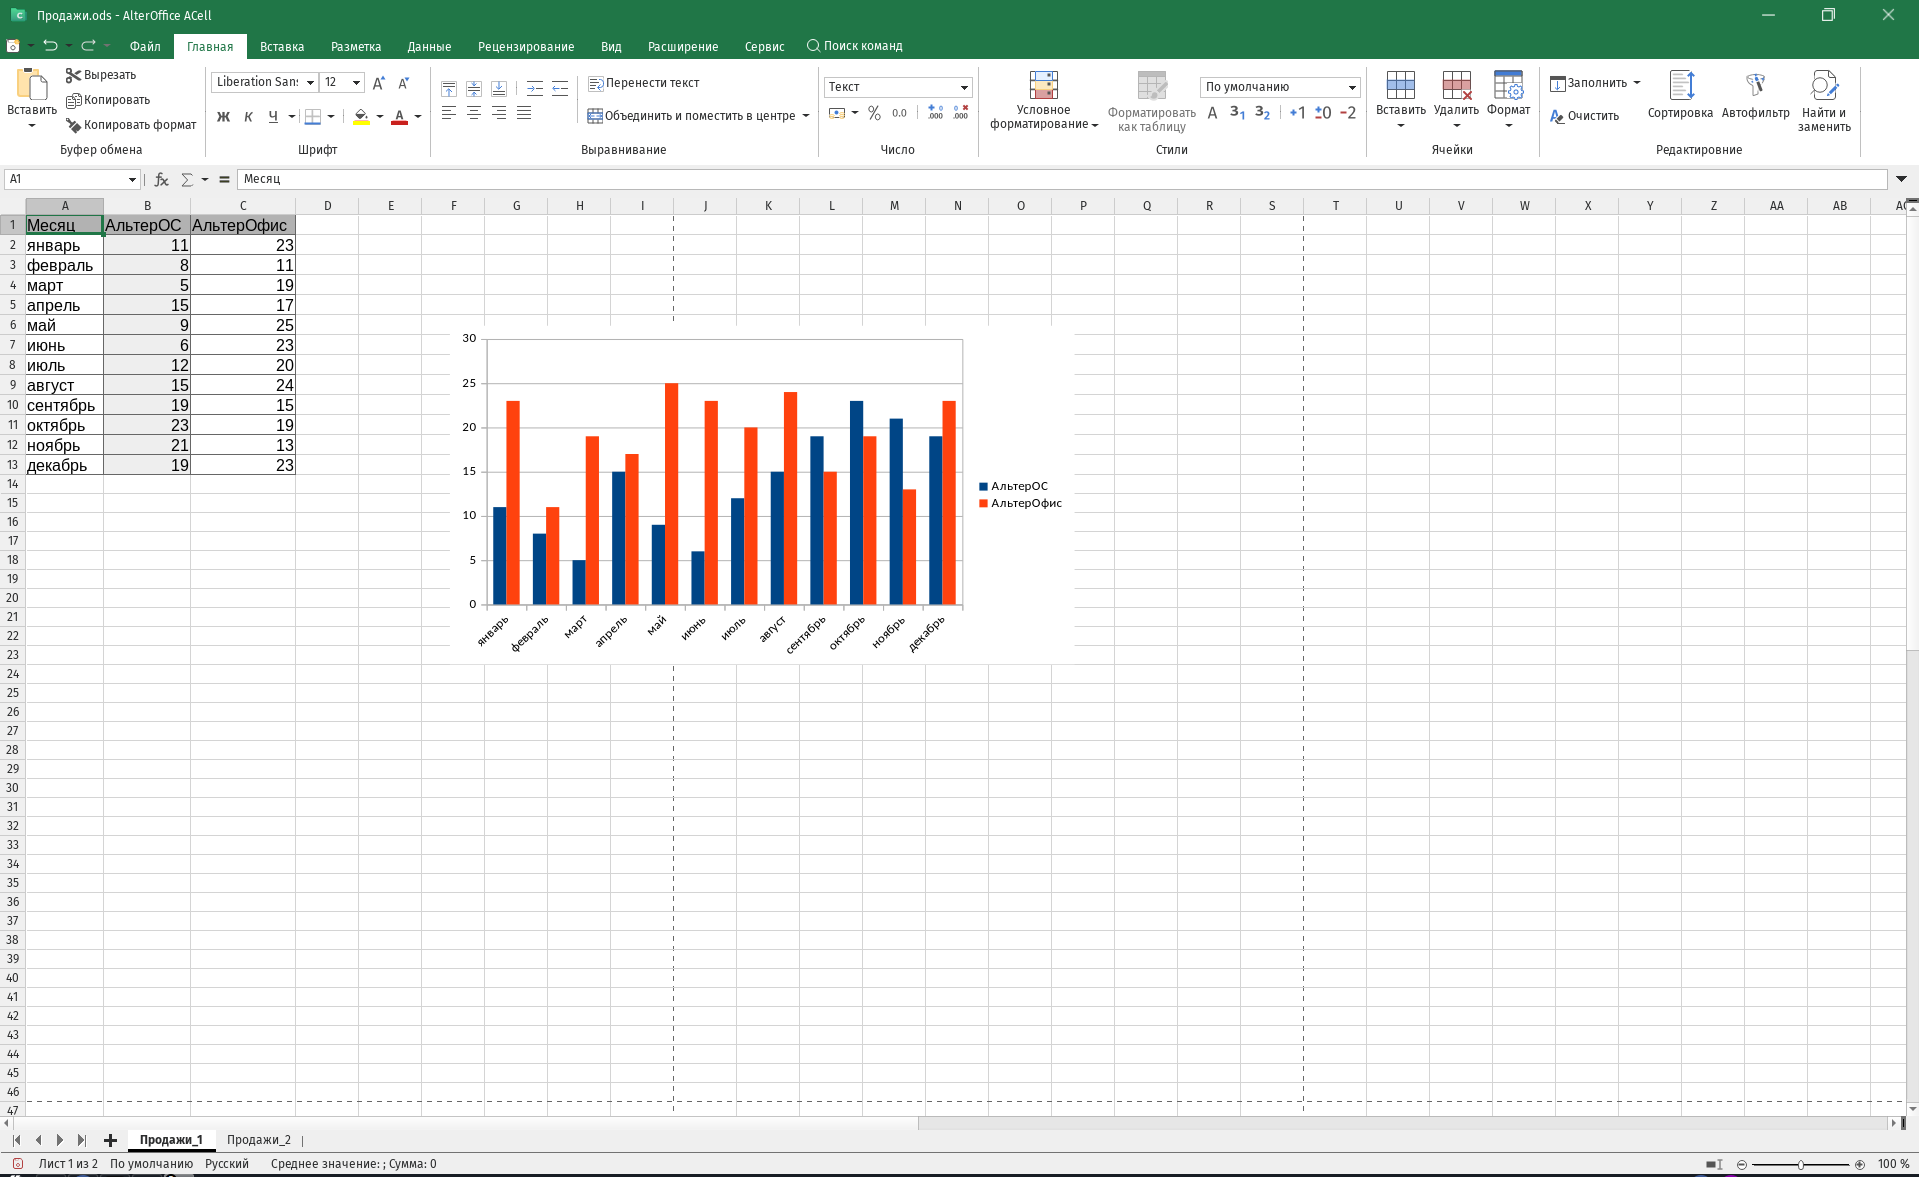Center text horizontally

[x=474, y=113]
